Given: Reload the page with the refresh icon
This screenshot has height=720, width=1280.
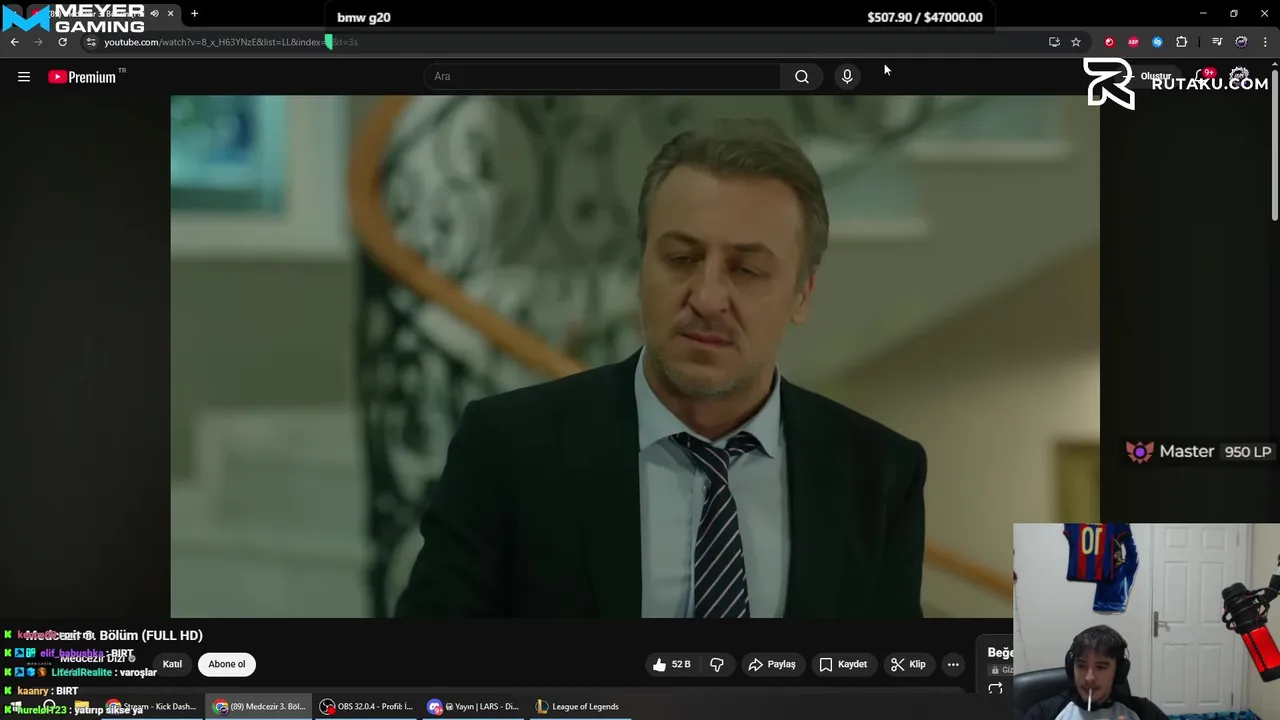Looking at the screenshot, I should pyautogui.click(x=62, y=42).
